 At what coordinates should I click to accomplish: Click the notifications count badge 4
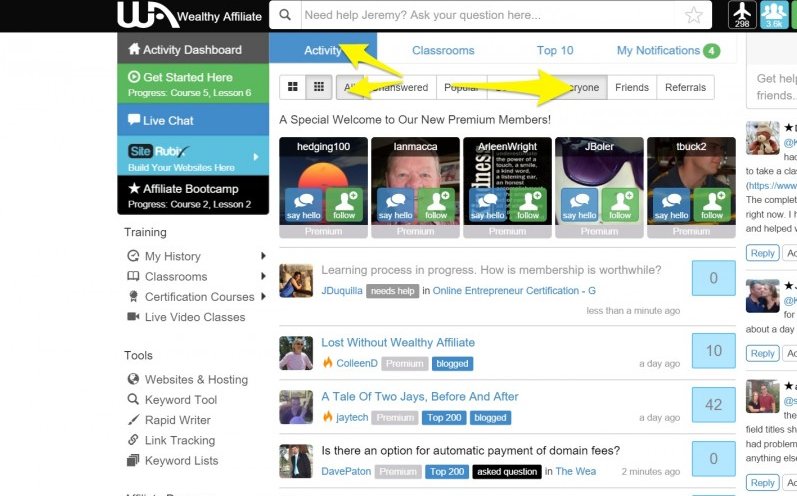[712, 51]
